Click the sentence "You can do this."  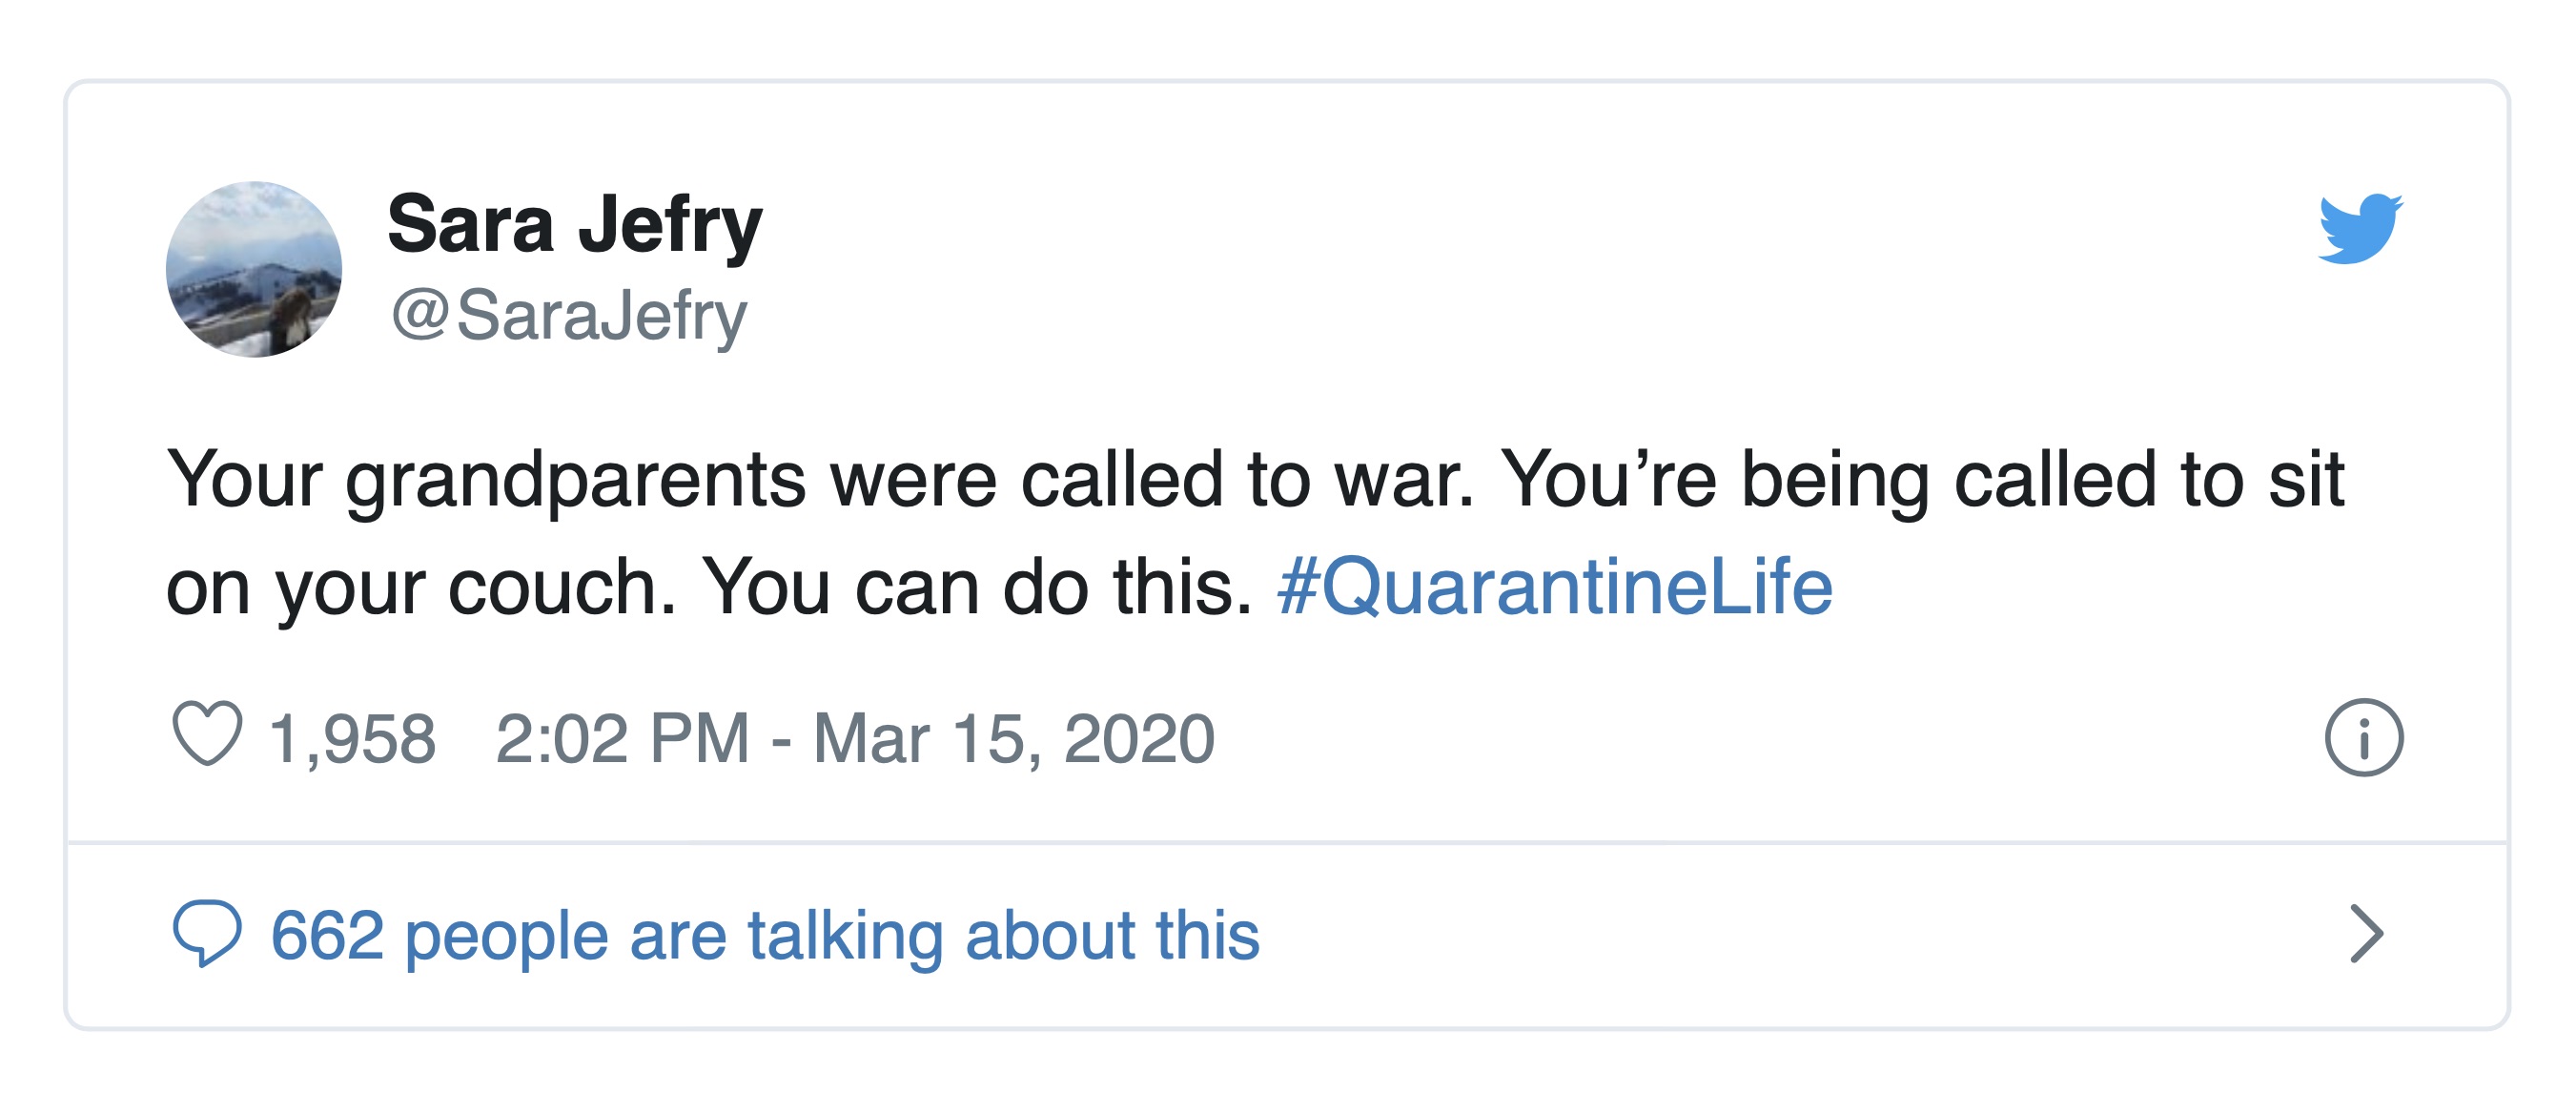(977, 587)
